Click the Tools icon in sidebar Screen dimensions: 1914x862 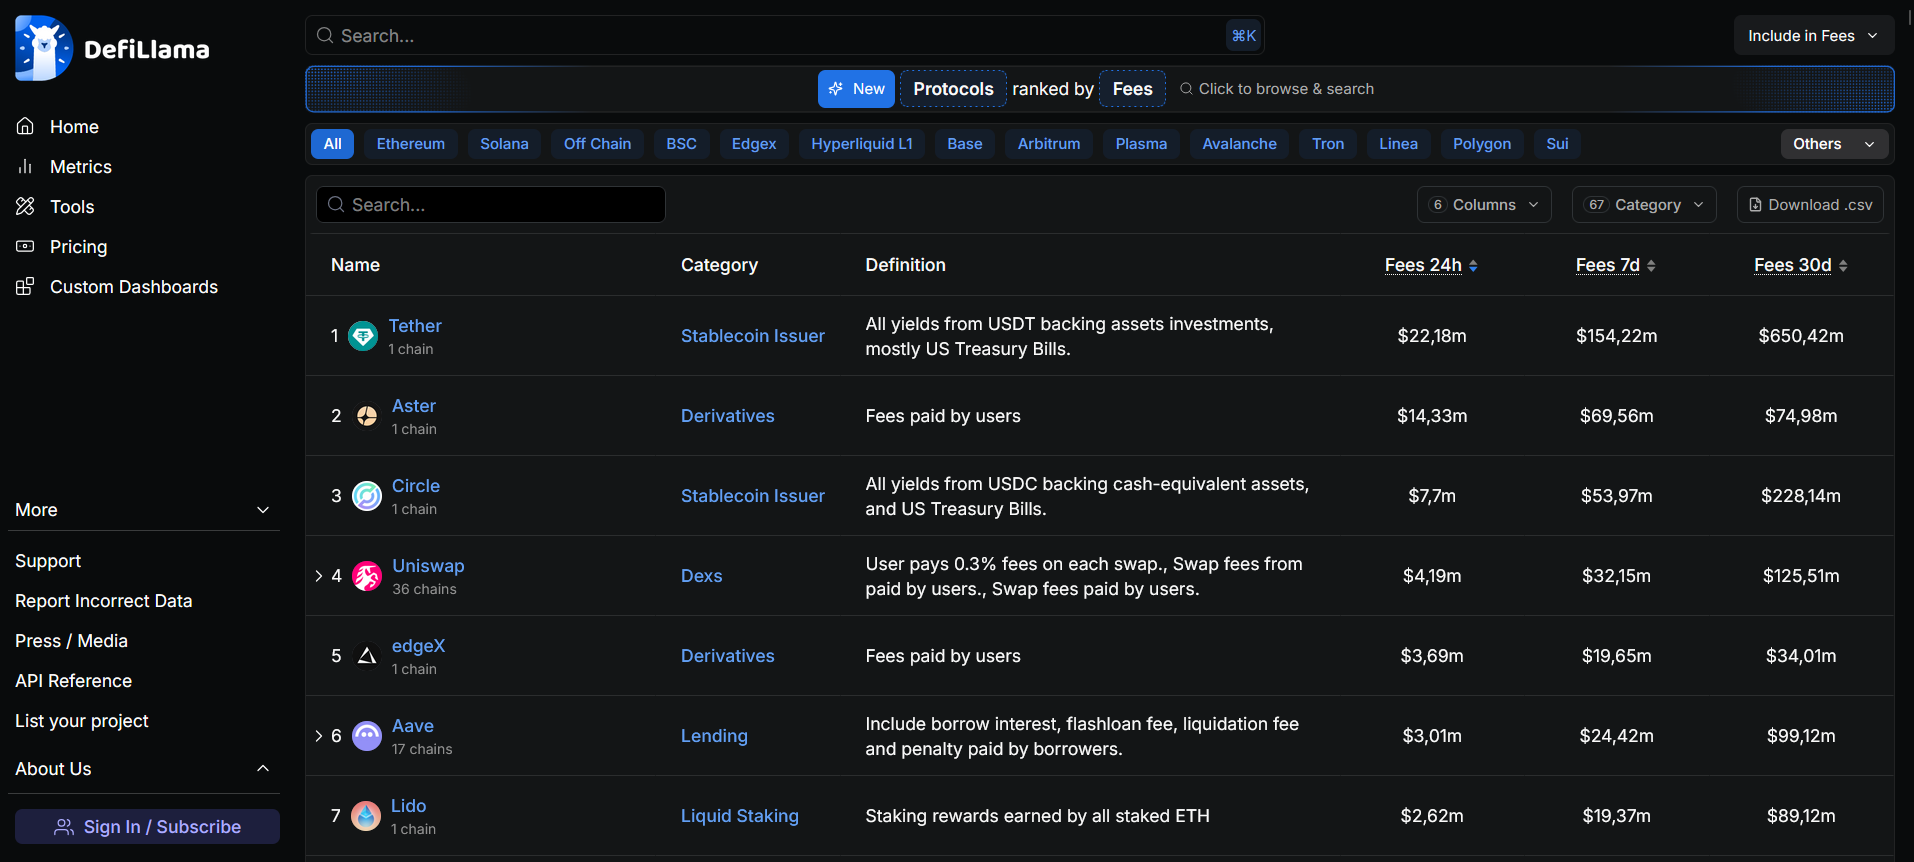click(x=25, y=206)
